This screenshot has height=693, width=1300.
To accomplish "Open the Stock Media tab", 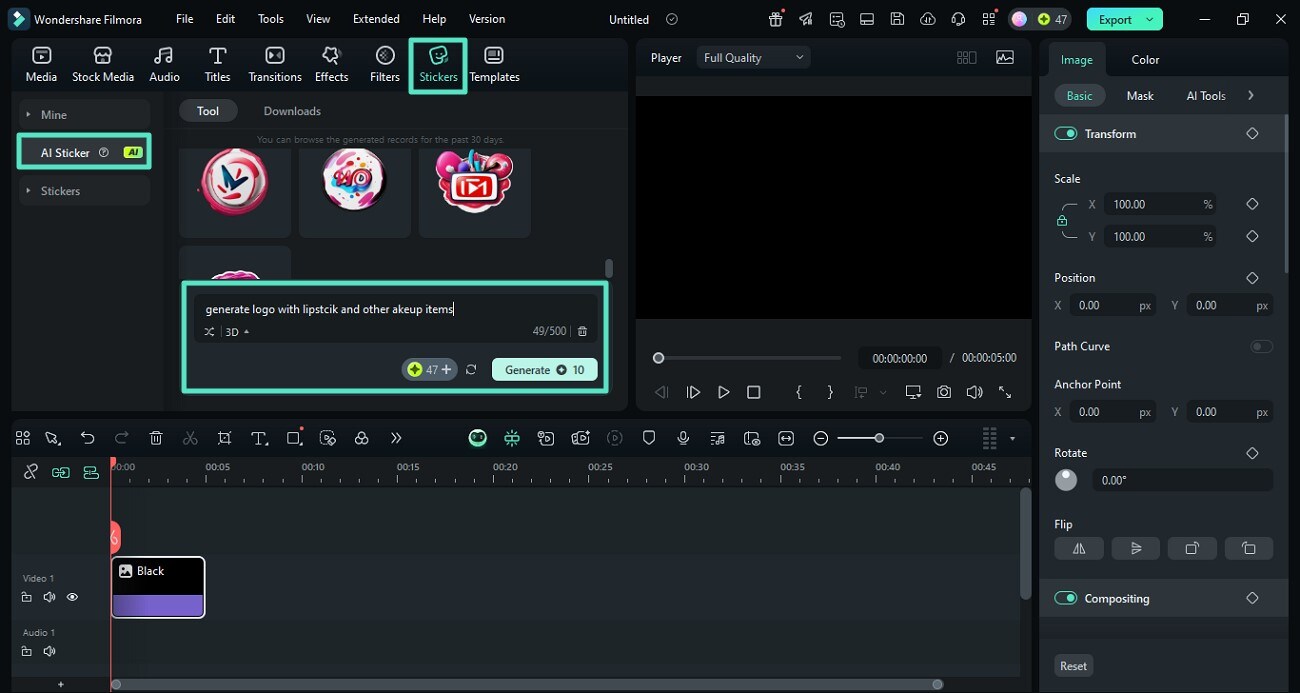I will [103, 65].
